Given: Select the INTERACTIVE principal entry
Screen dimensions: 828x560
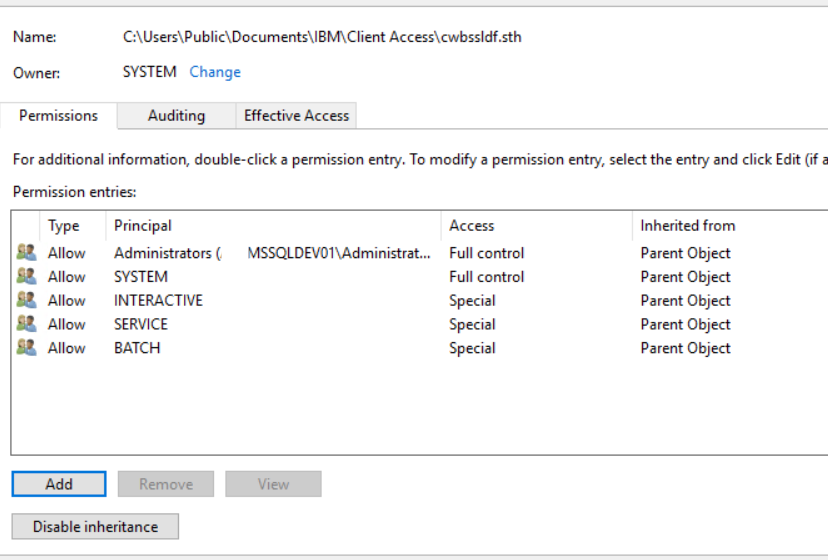Looking at the screenshot, I should coord(158,301).
